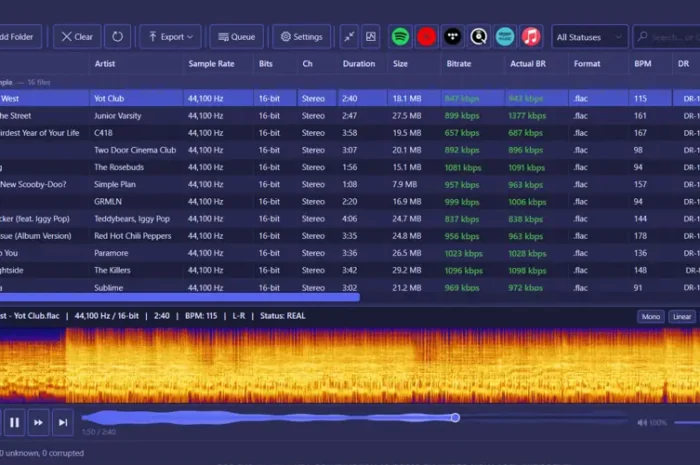700x465 pixels.
Task: Click the Add Folder button
Action: pos(20,37)
